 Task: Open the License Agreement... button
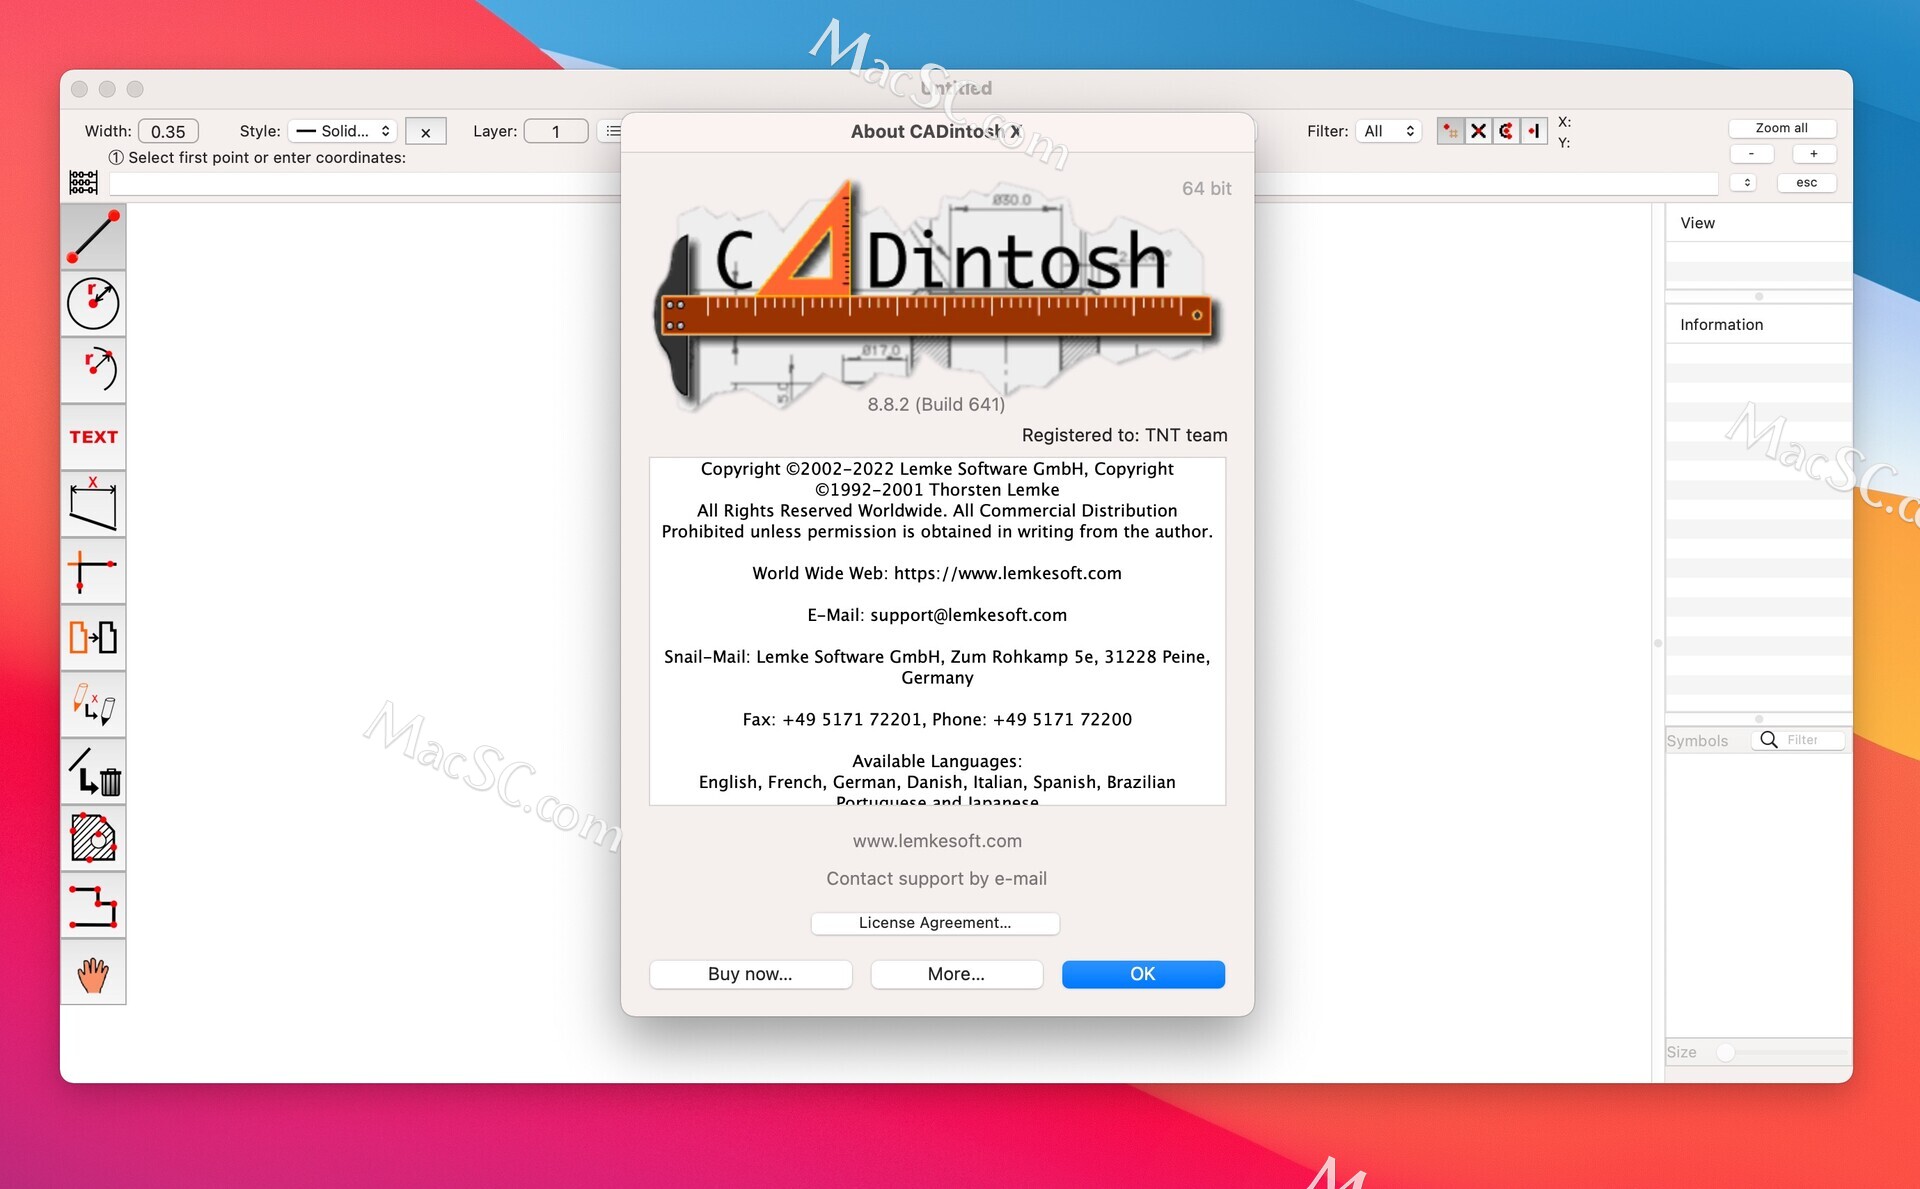click(x=935, y=923)
